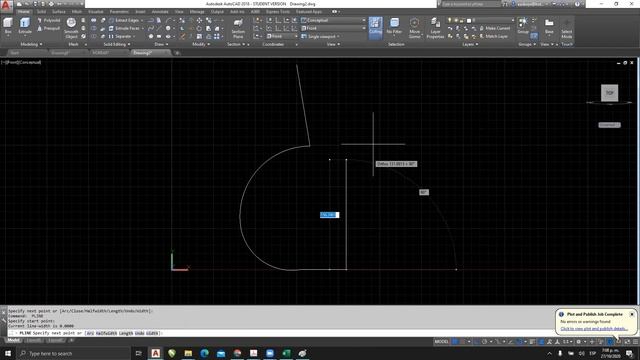Toggle the layer on/off lightbulb icon
This screenshot has height=360, width=640.
450,20
